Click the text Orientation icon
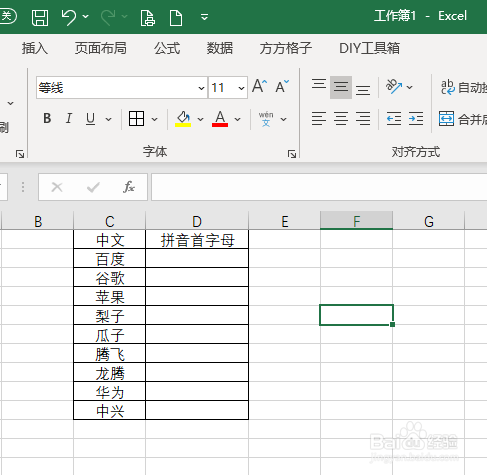This screenshot has width=487, height=475. click(x=394, y=87)
